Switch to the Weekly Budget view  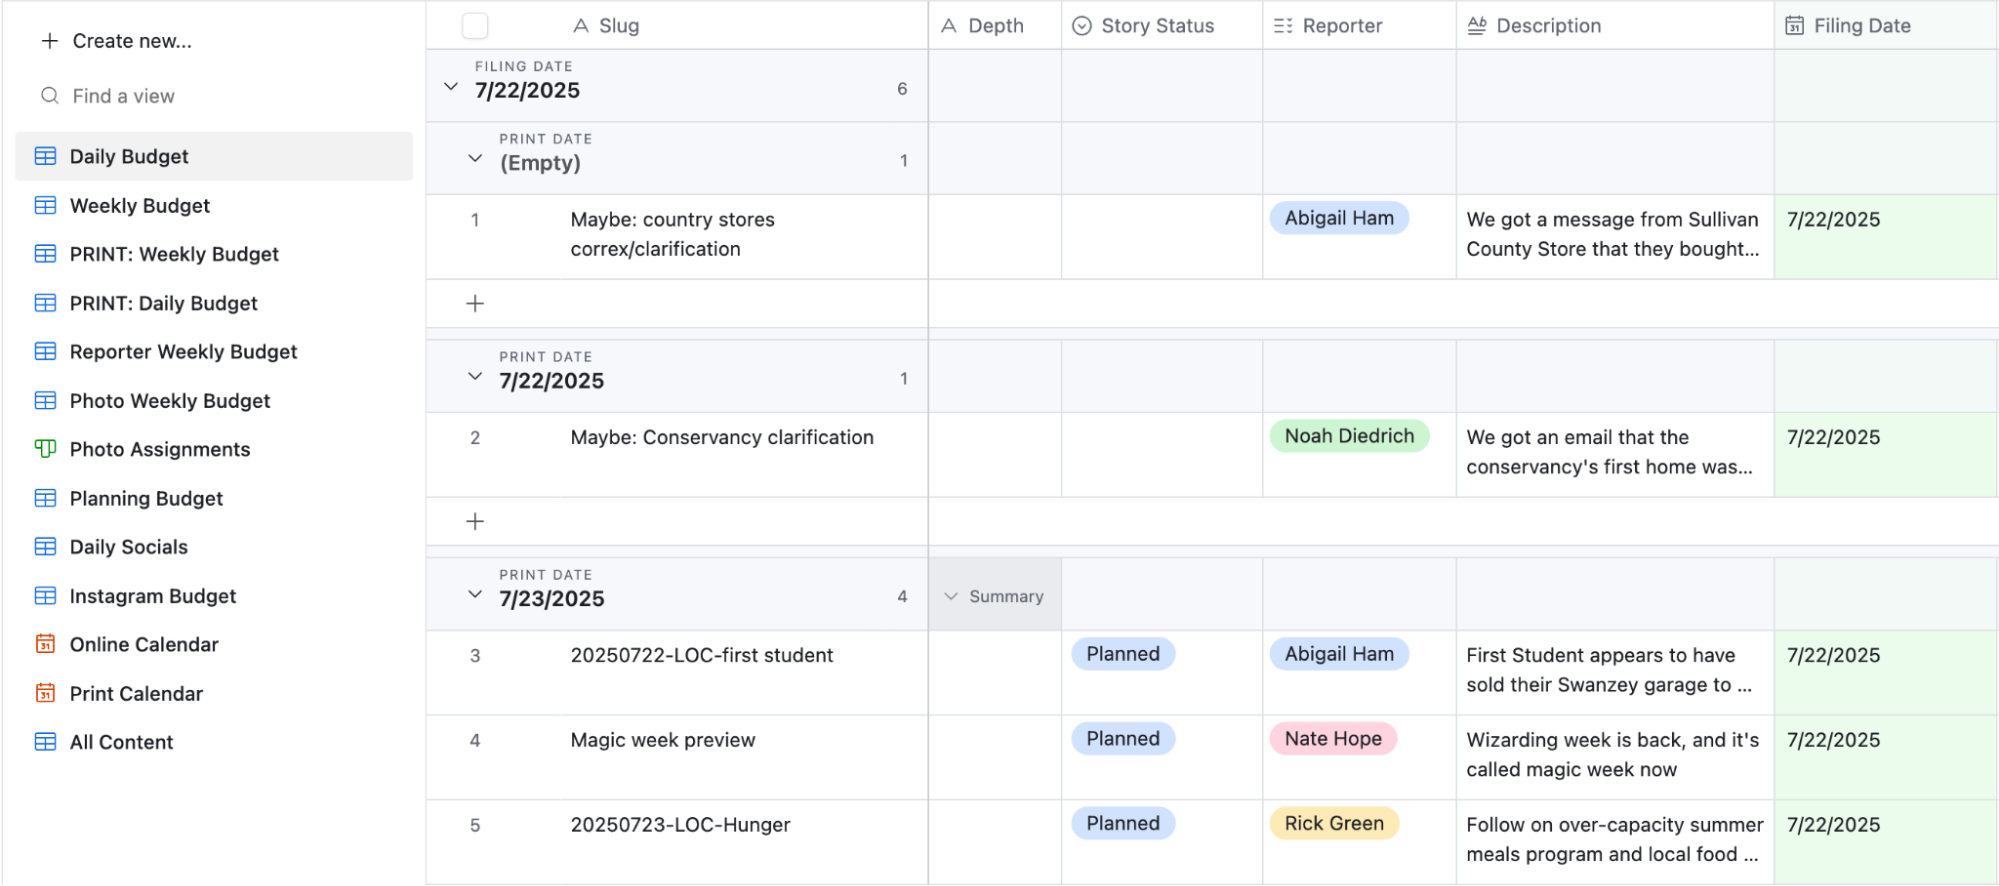pos(214,205)
